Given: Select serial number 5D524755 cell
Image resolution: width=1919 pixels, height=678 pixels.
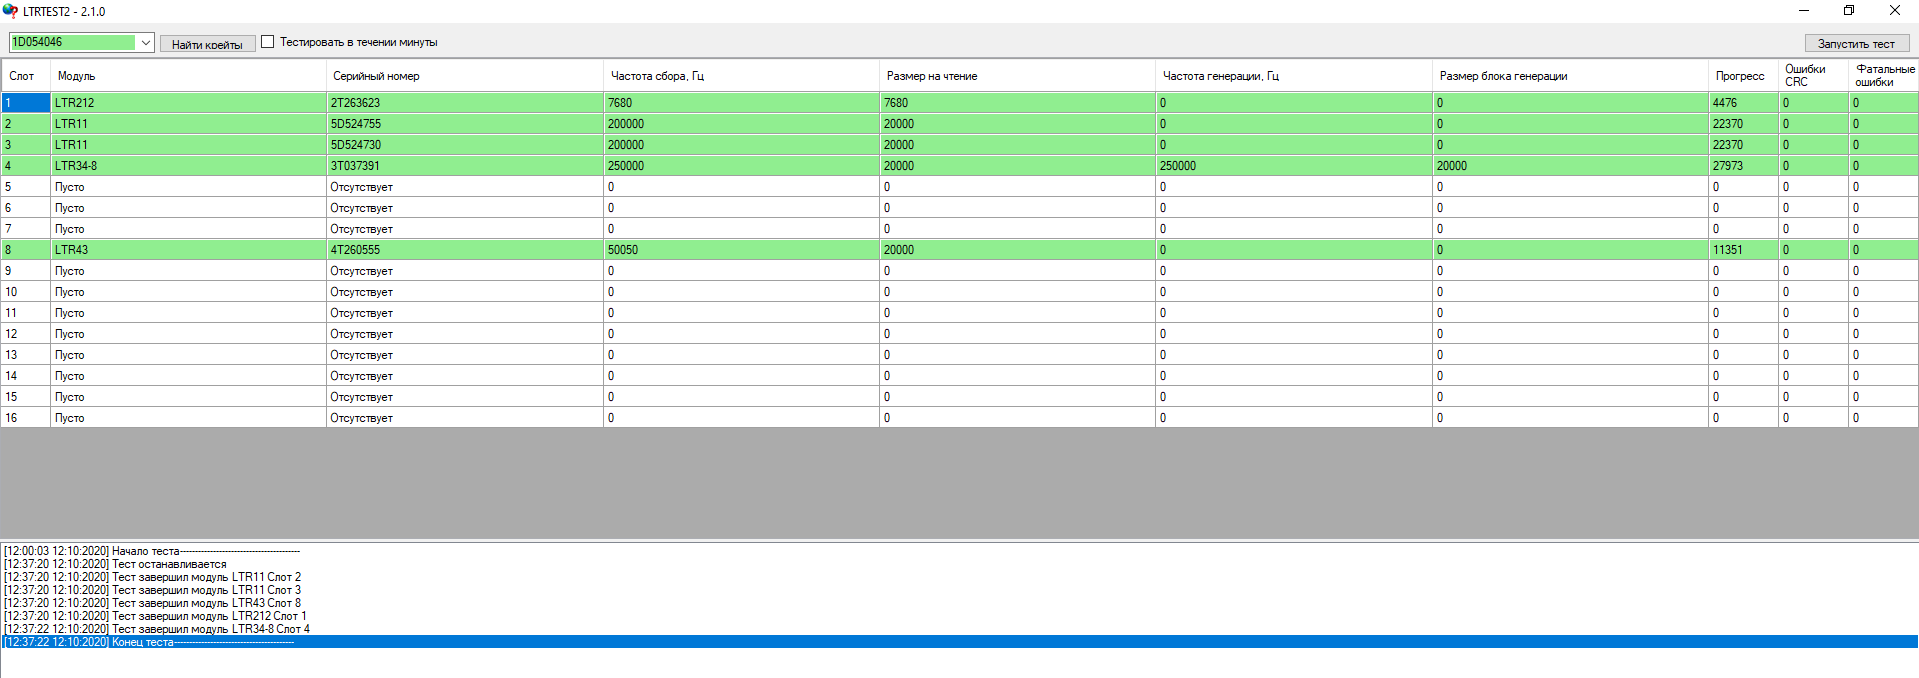Looking at the screenshot, I should 464,124.
